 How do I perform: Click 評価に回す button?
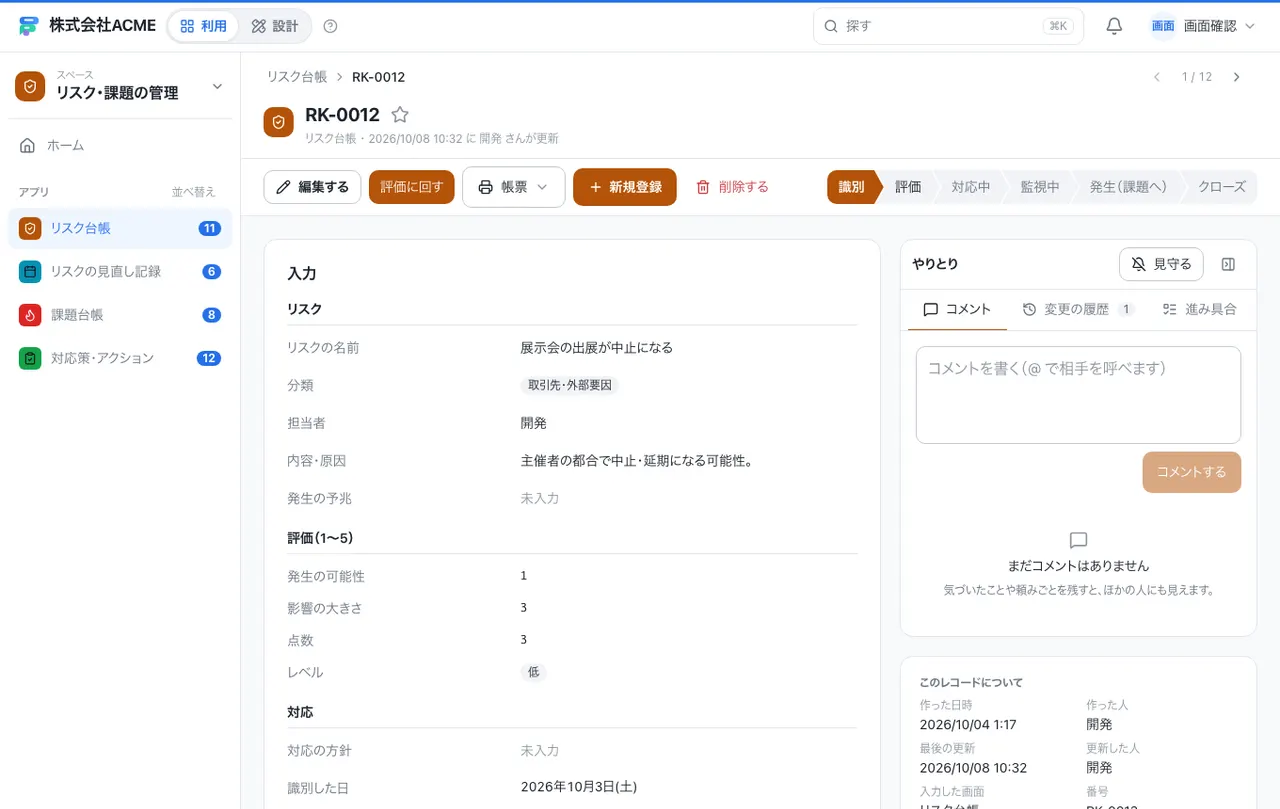point(412,187)
